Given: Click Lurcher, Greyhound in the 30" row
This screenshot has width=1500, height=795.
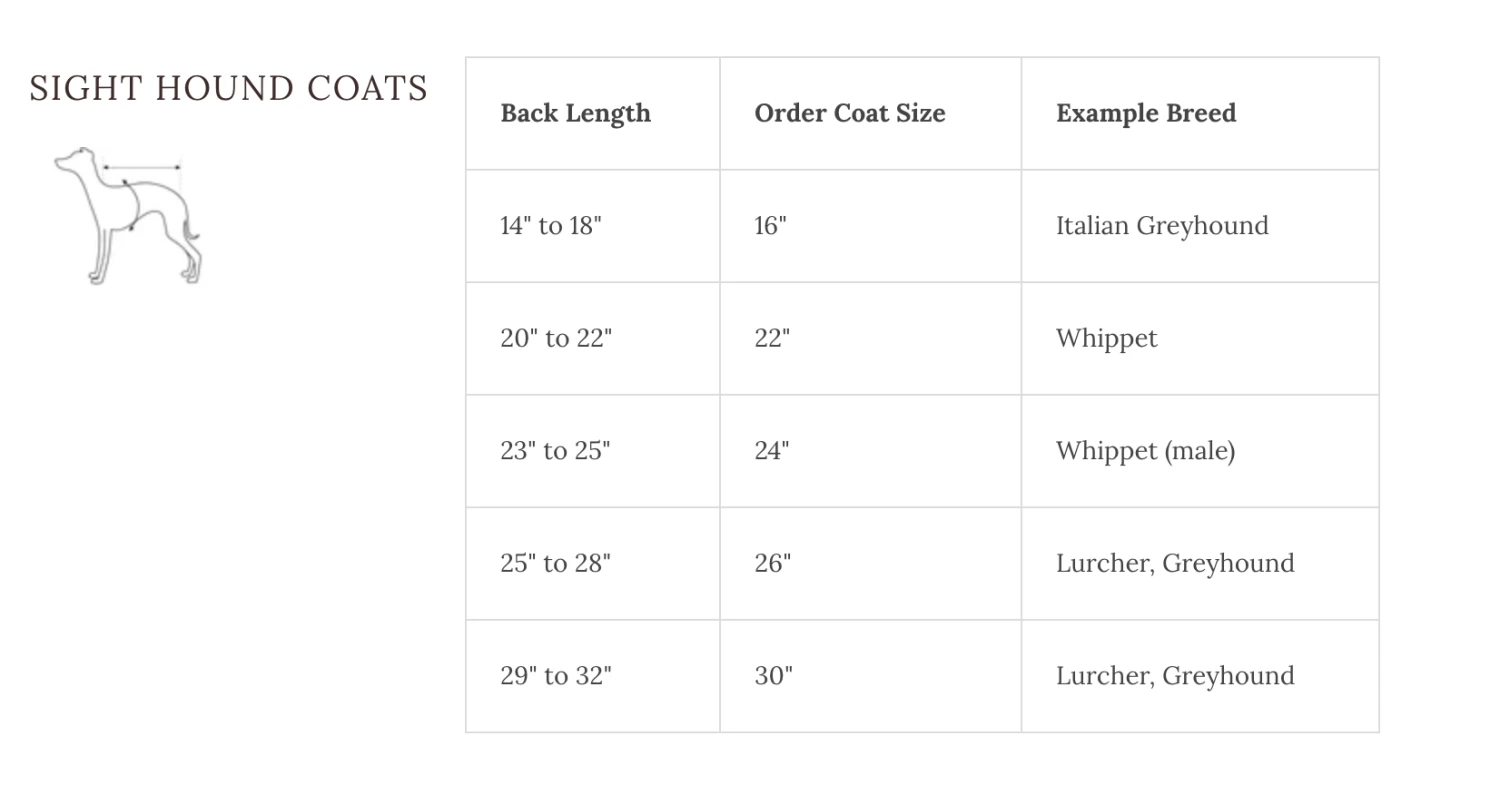Looking at the screenshot, I should coord(1175,676).
